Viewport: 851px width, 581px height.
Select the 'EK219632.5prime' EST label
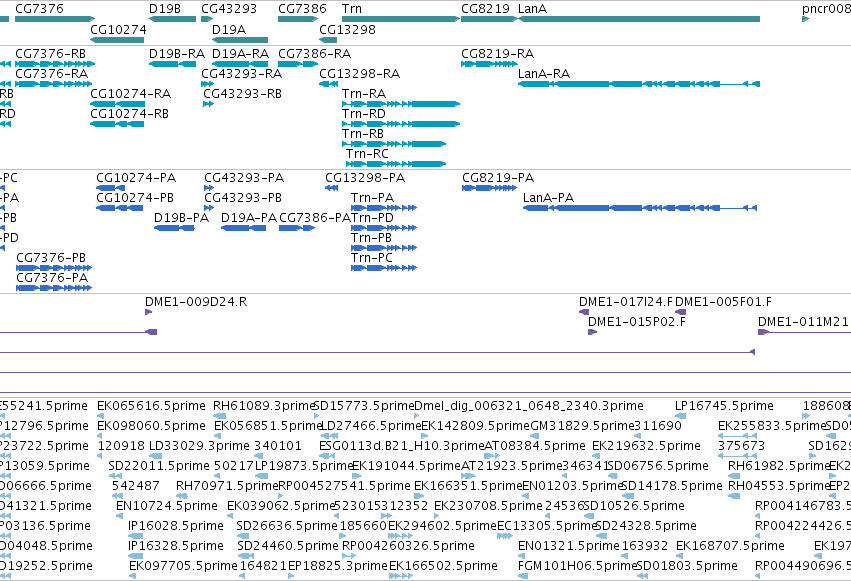coord(646,446)
